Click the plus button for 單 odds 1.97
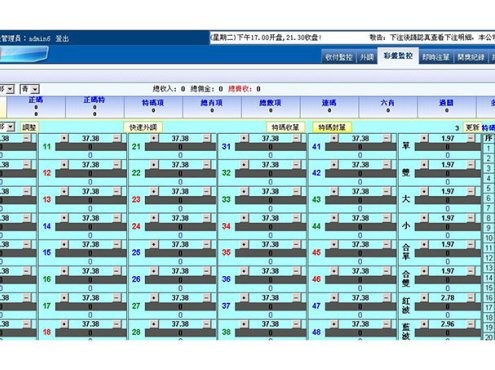The image size is (495, 370). pyautogui.click(x=424, y=138)
